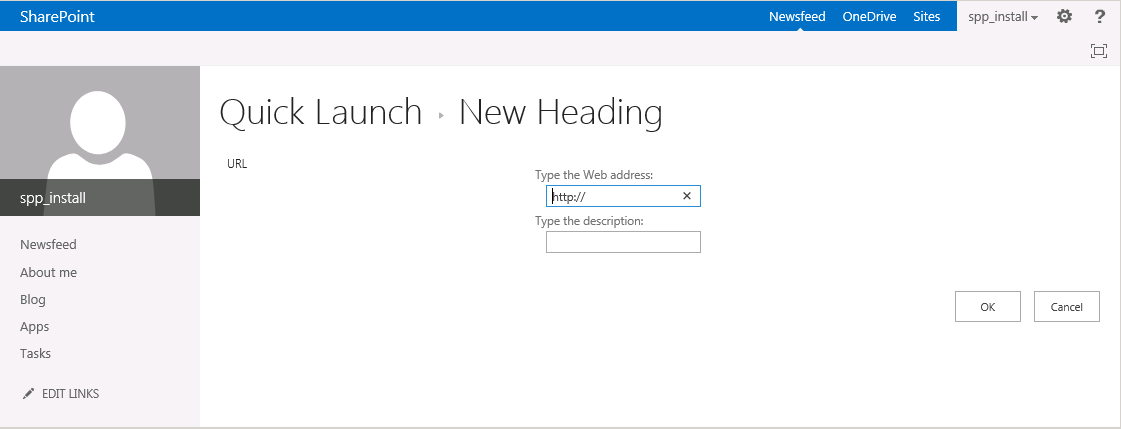The width and height of the screenshot is (1121, 429).
Task: Click the 'Type the Web address:' label
Action: 594,174
